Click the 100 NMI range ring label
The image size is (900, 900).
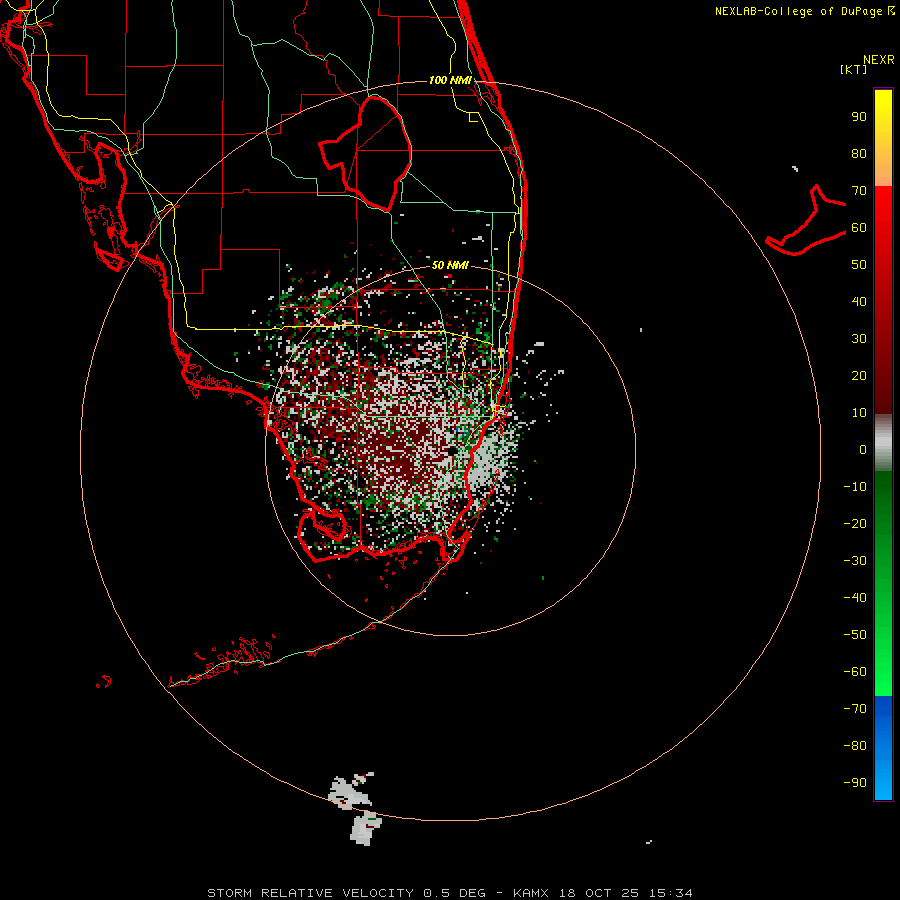(450, 80)
